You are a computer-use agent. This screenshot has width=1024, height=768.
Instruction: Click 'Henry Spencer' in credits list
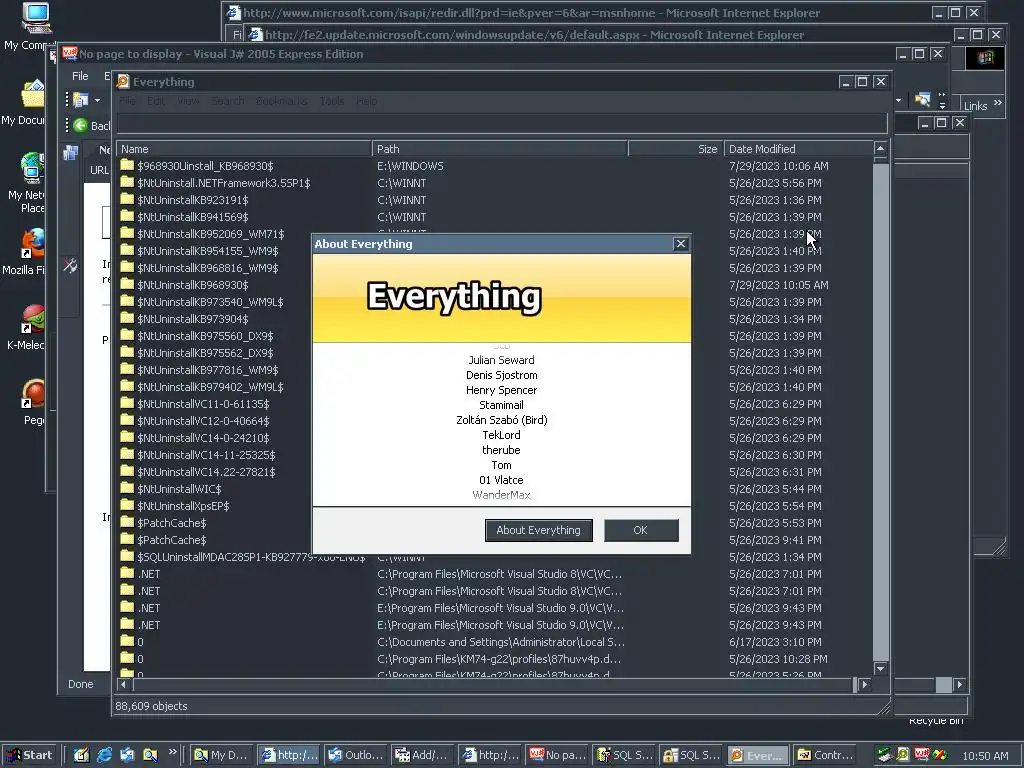[x=502, y=390]
